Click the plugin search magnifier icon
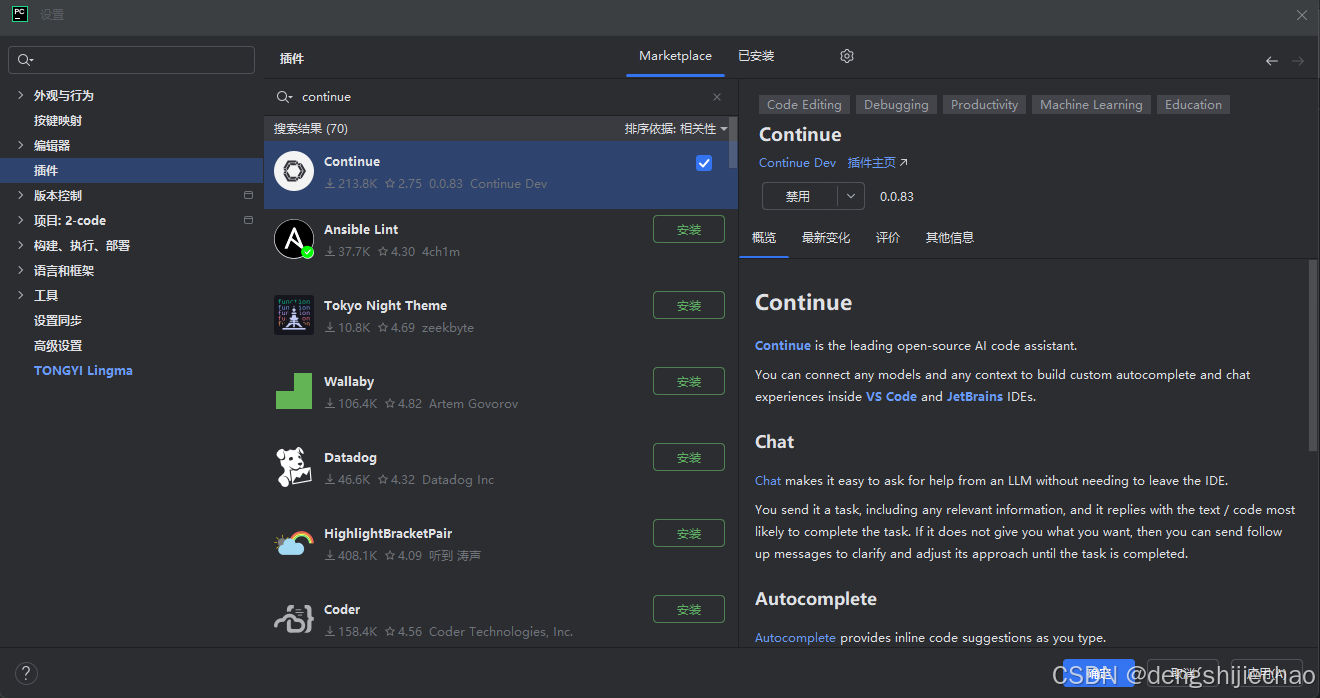The image size is (1320, 698). [x=285, y=97]
